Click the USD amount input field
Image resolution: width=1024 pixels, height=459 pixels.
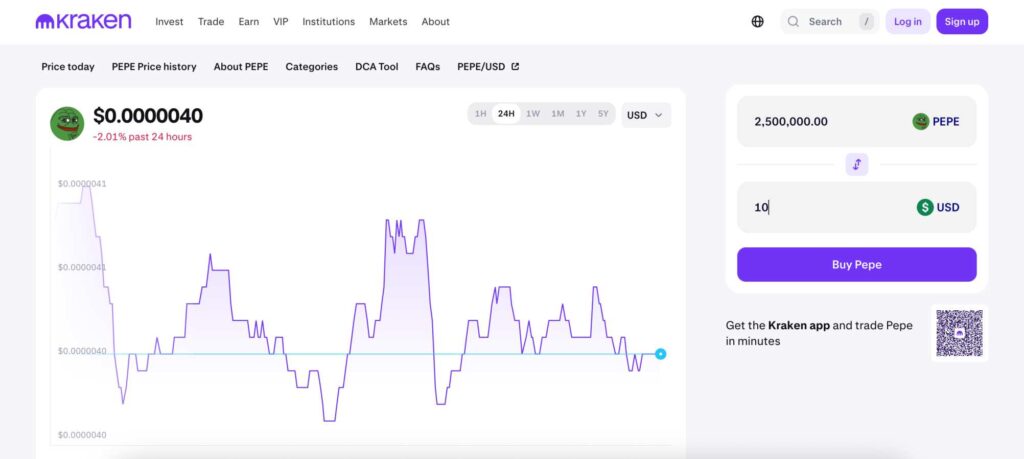[x=857, y=208]
